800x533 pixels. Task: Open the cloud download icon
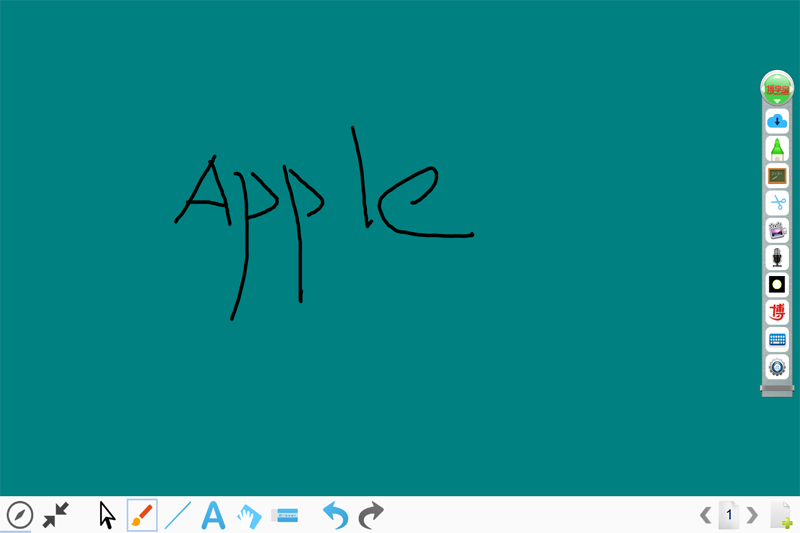pos(777,121)
